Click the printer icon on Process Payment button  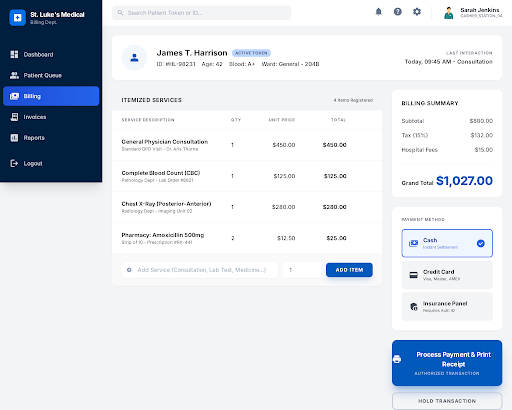click(397, 359)
